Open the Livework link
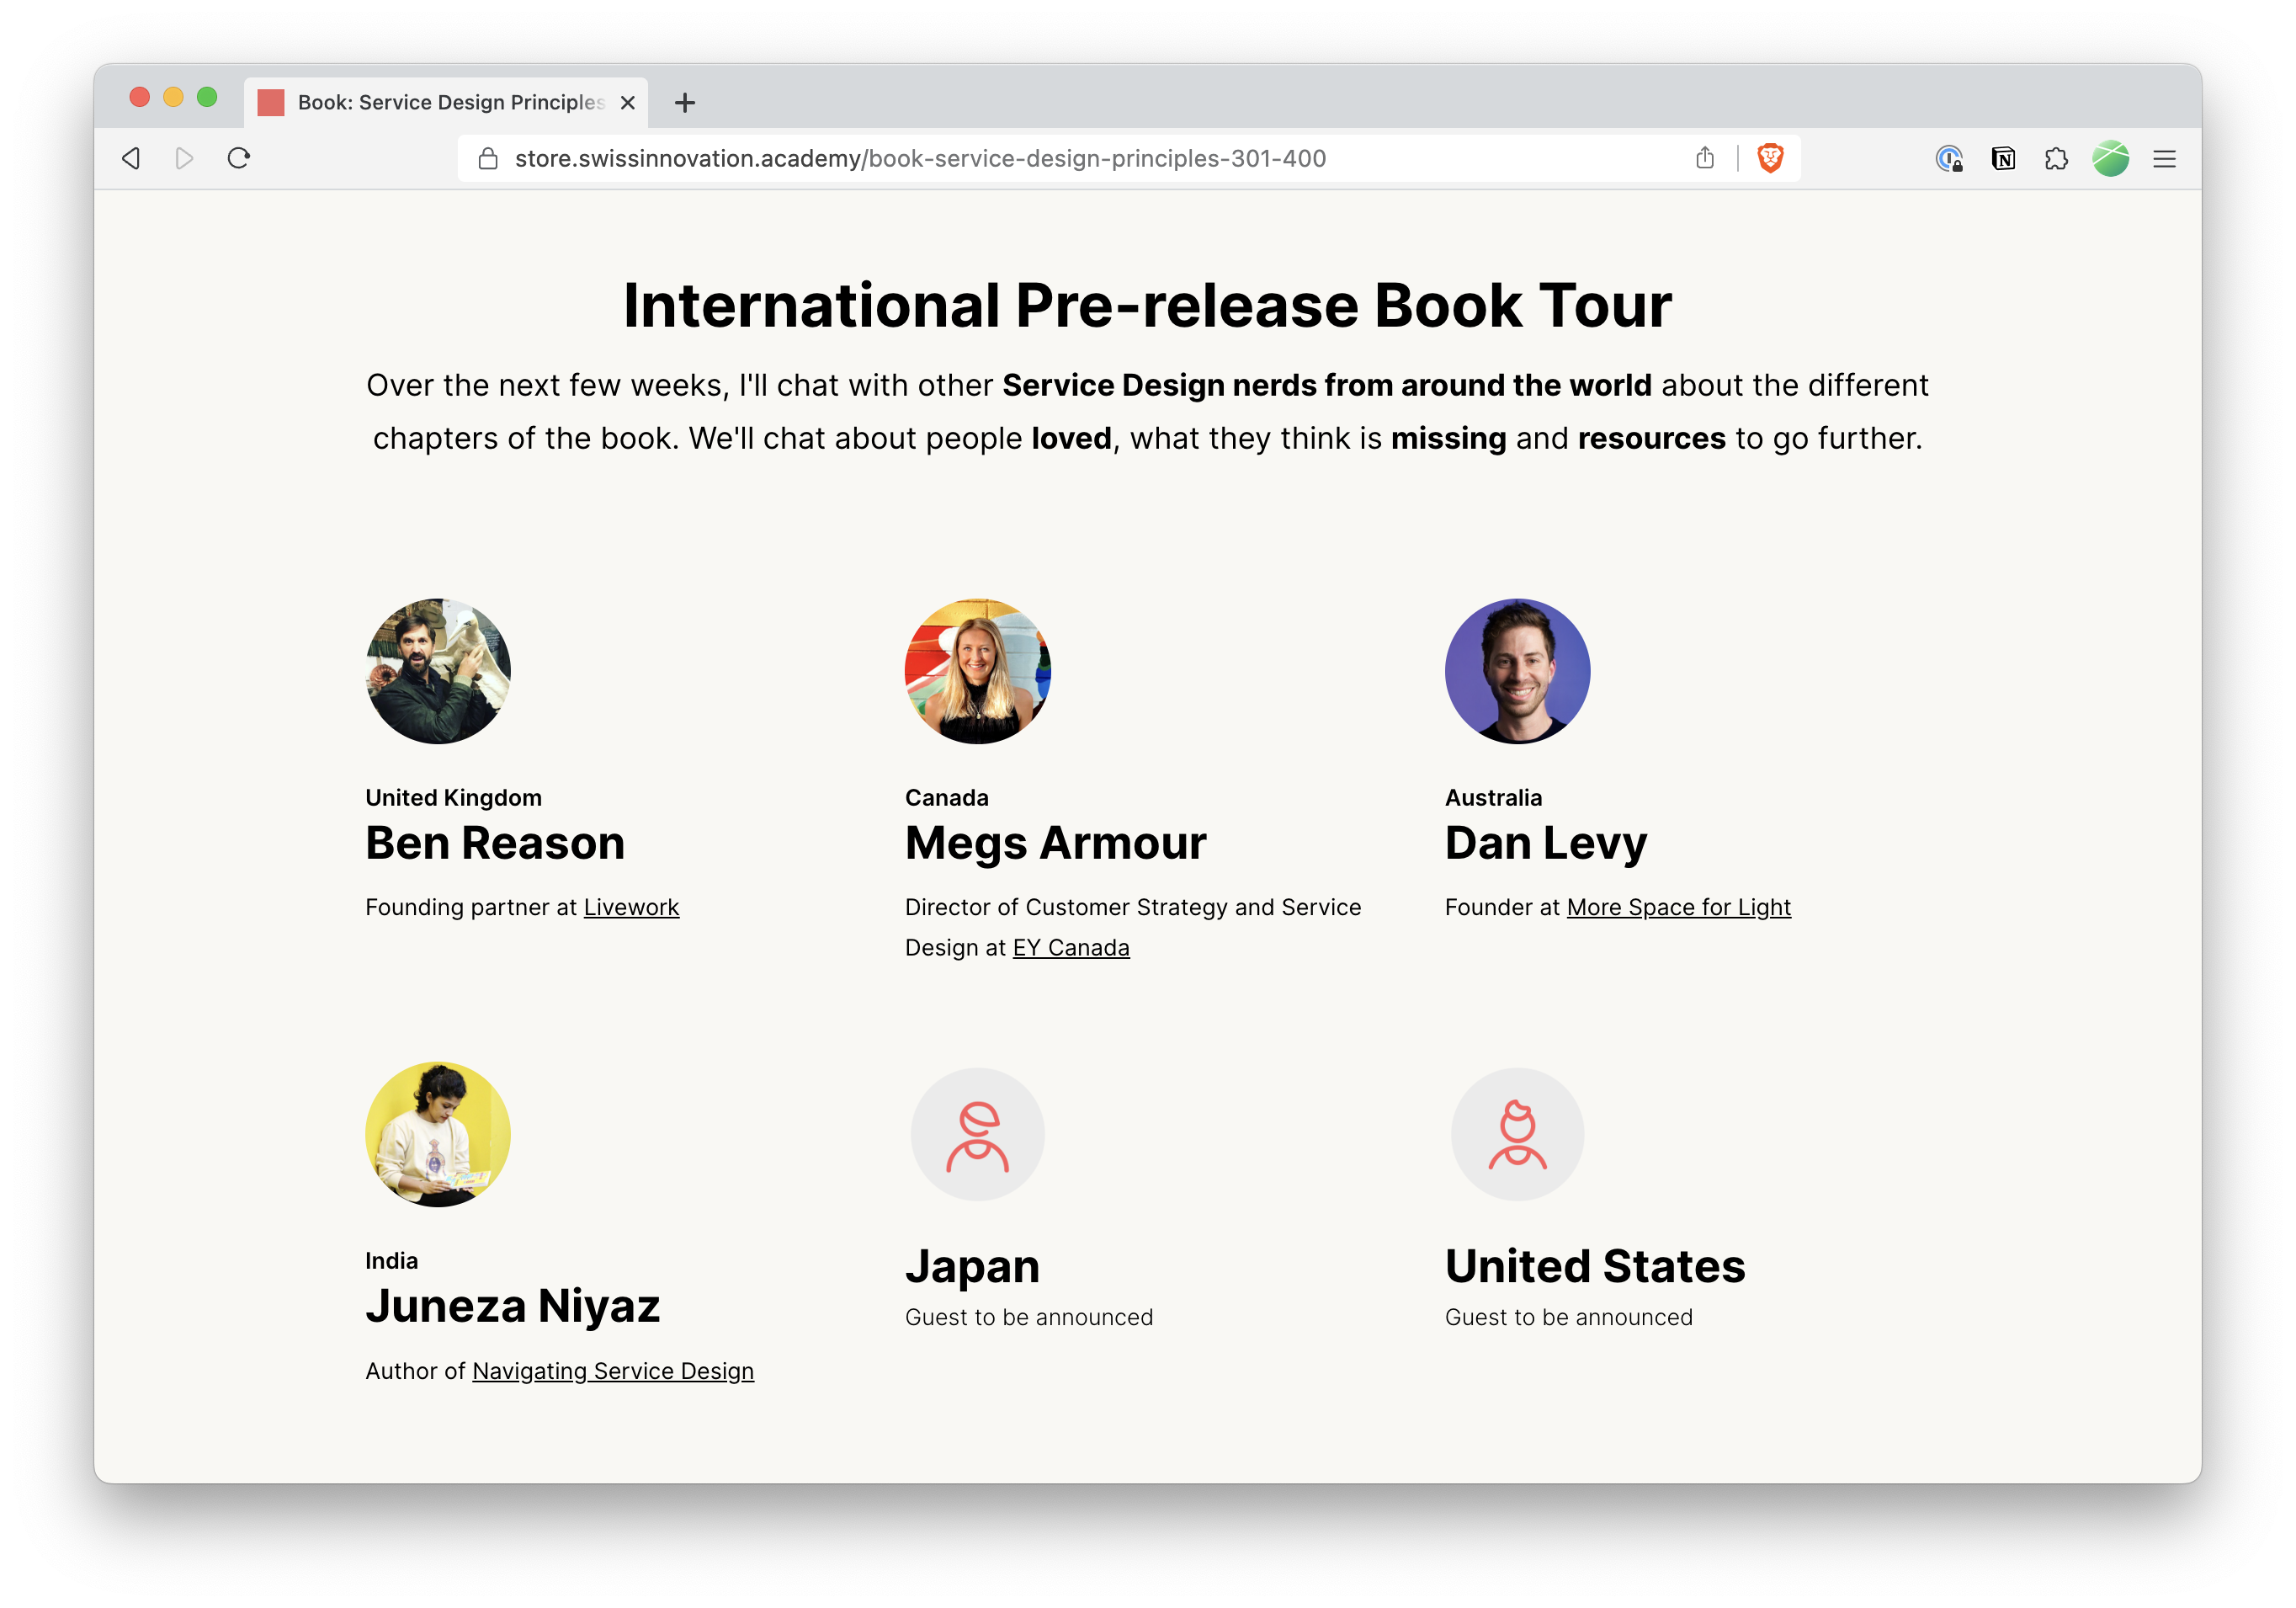 point(631,907)
